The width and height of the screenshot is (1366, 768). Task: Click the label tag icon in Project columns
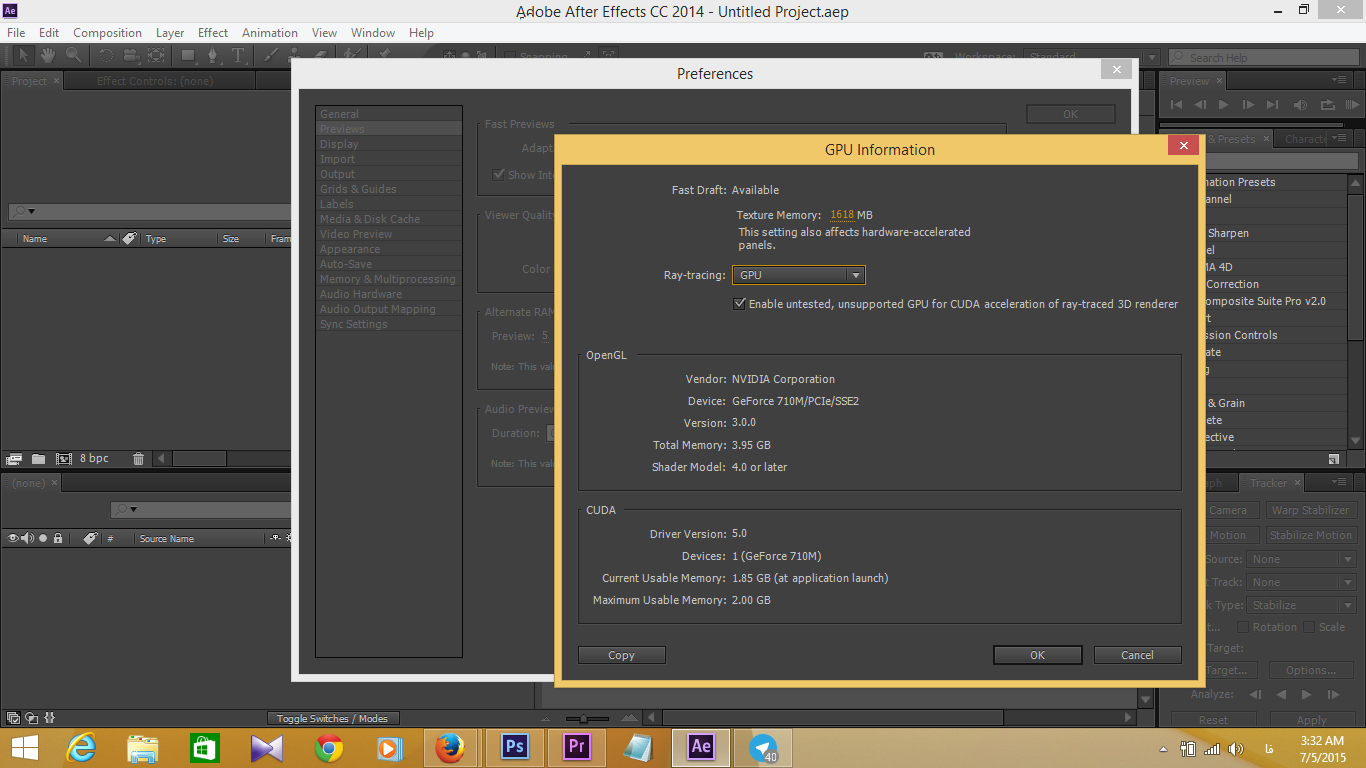click(129, 239)
